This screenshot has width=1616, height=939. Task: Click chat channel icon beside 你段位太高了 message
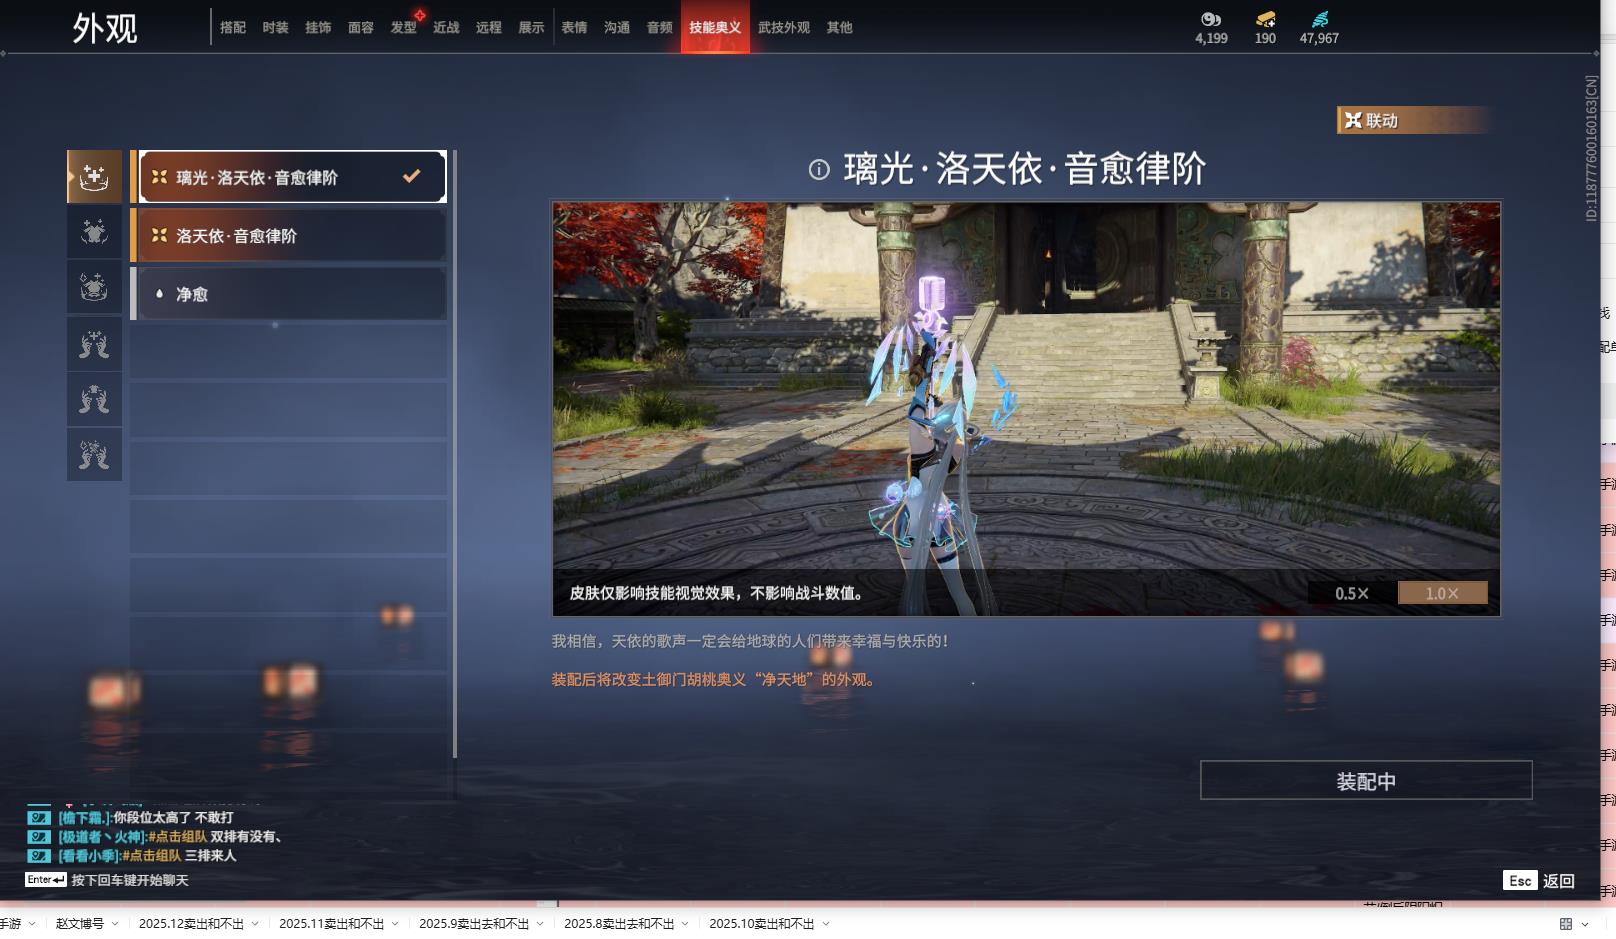39,818
